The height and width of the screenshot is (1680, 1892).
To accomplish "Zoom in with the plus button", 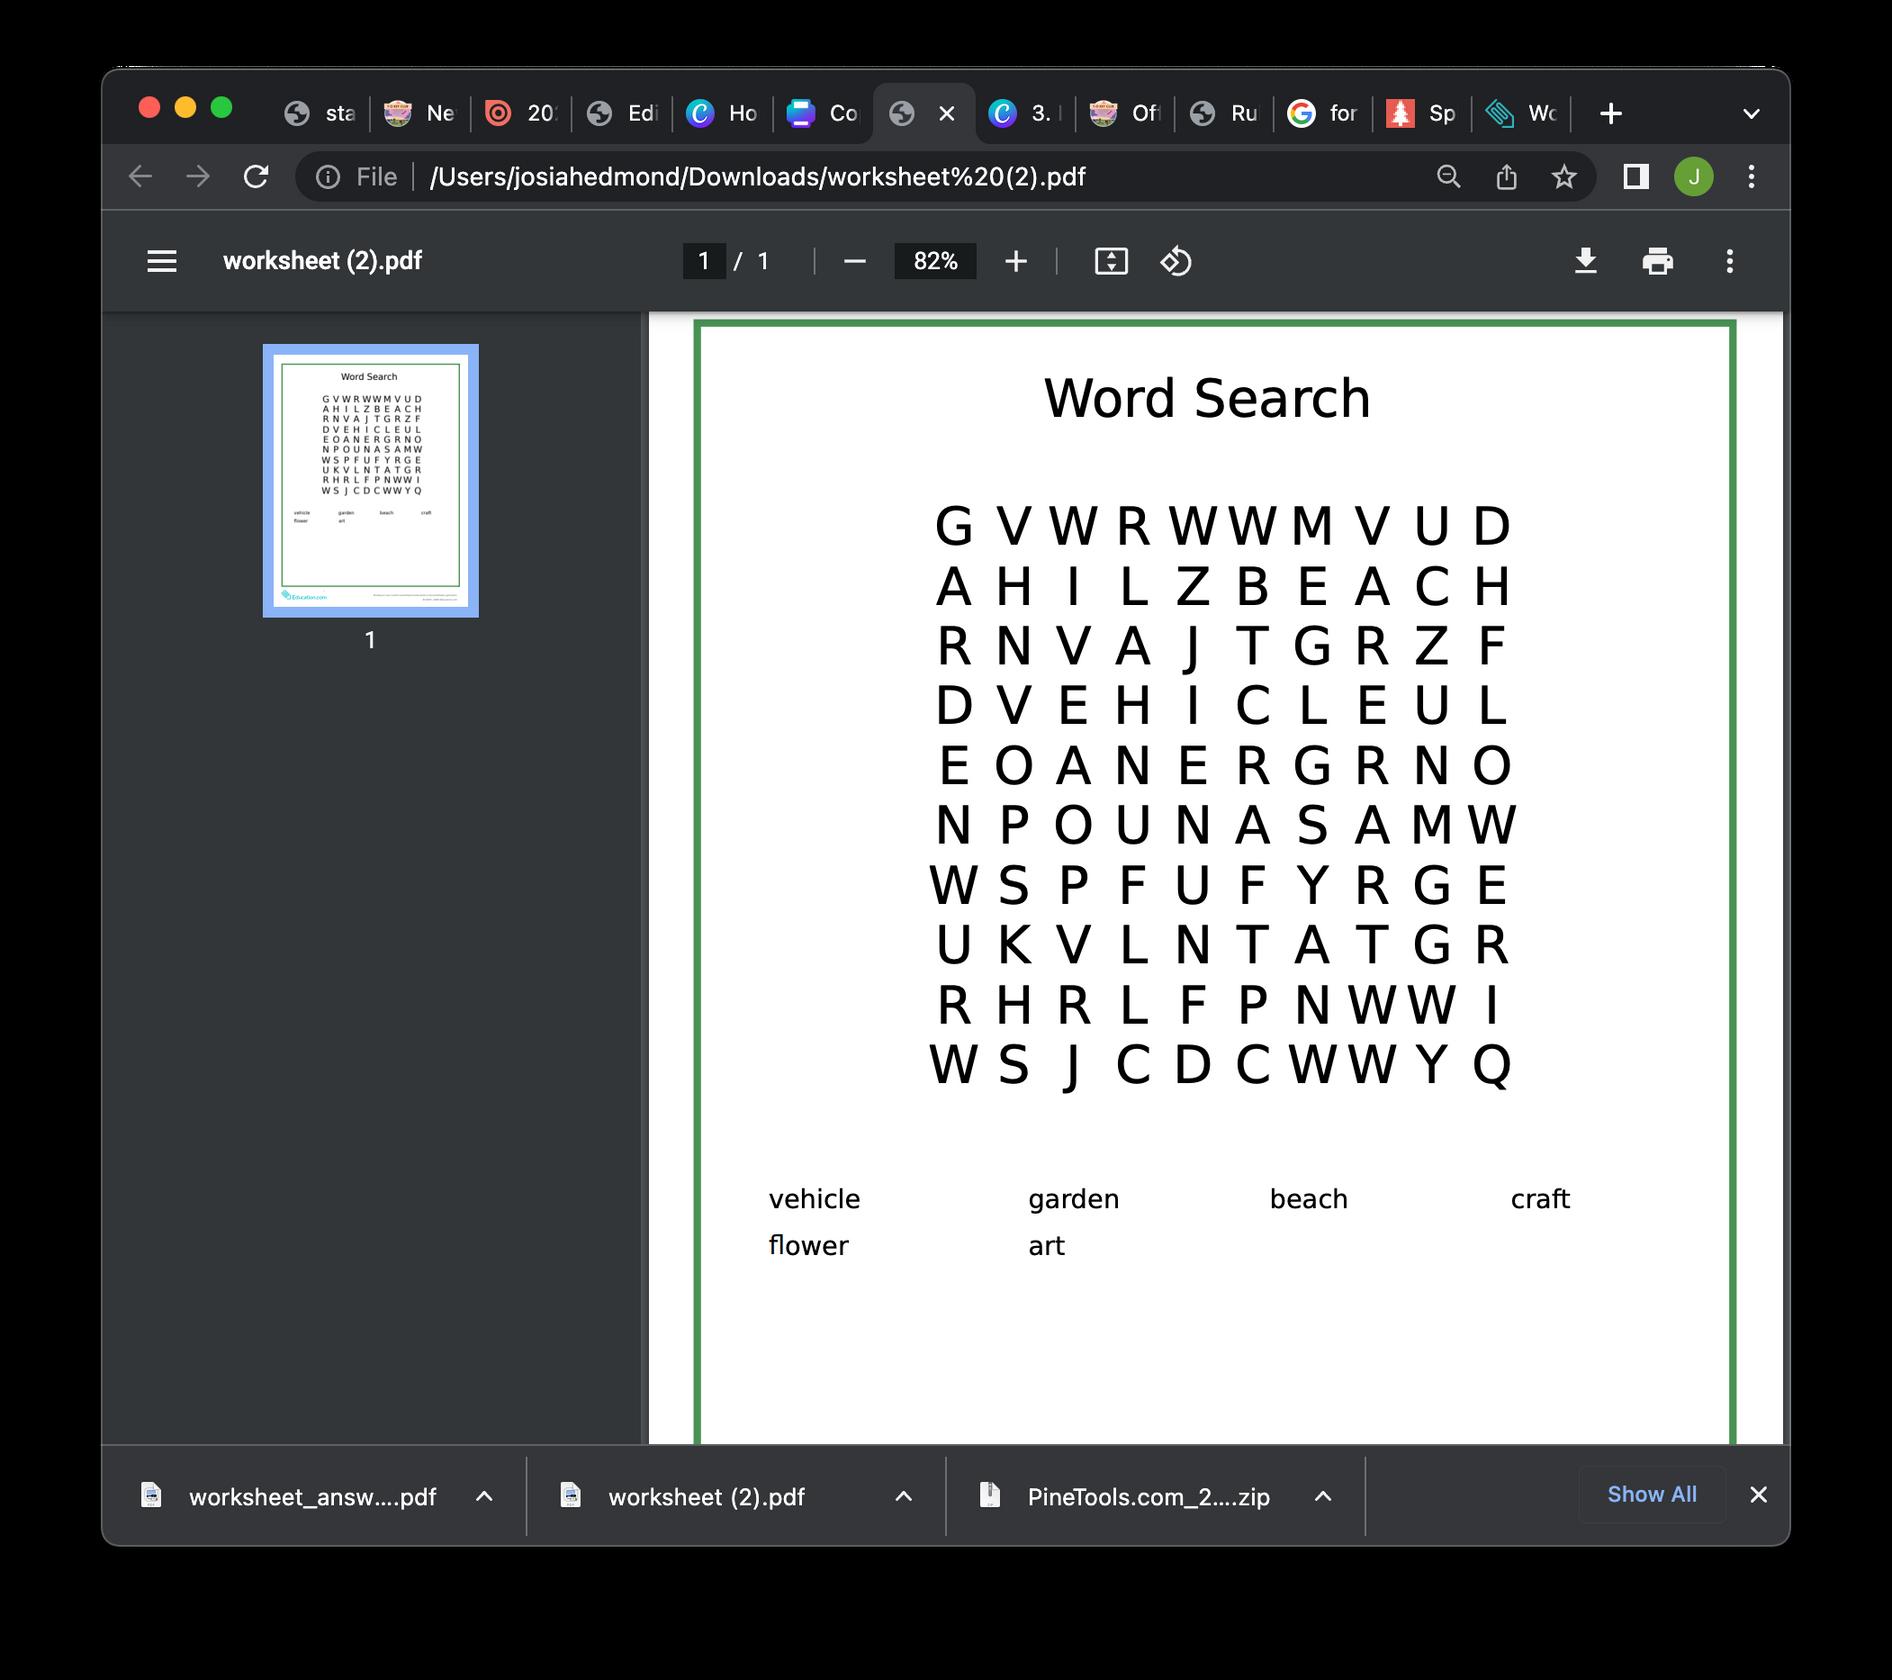I will tap(1016, 261).
